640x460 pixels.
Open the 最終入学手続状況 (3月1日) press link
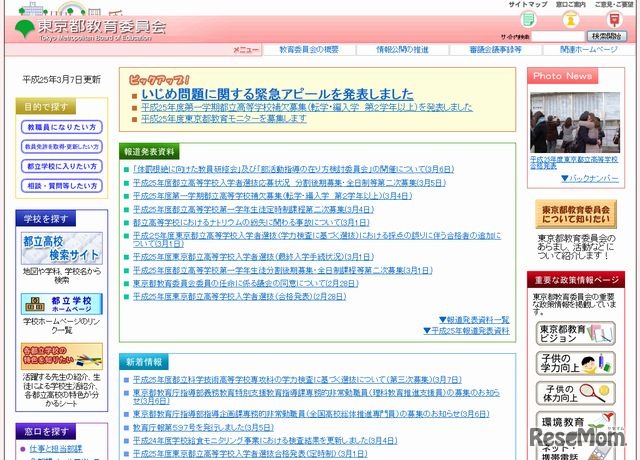tap(253, 257)
